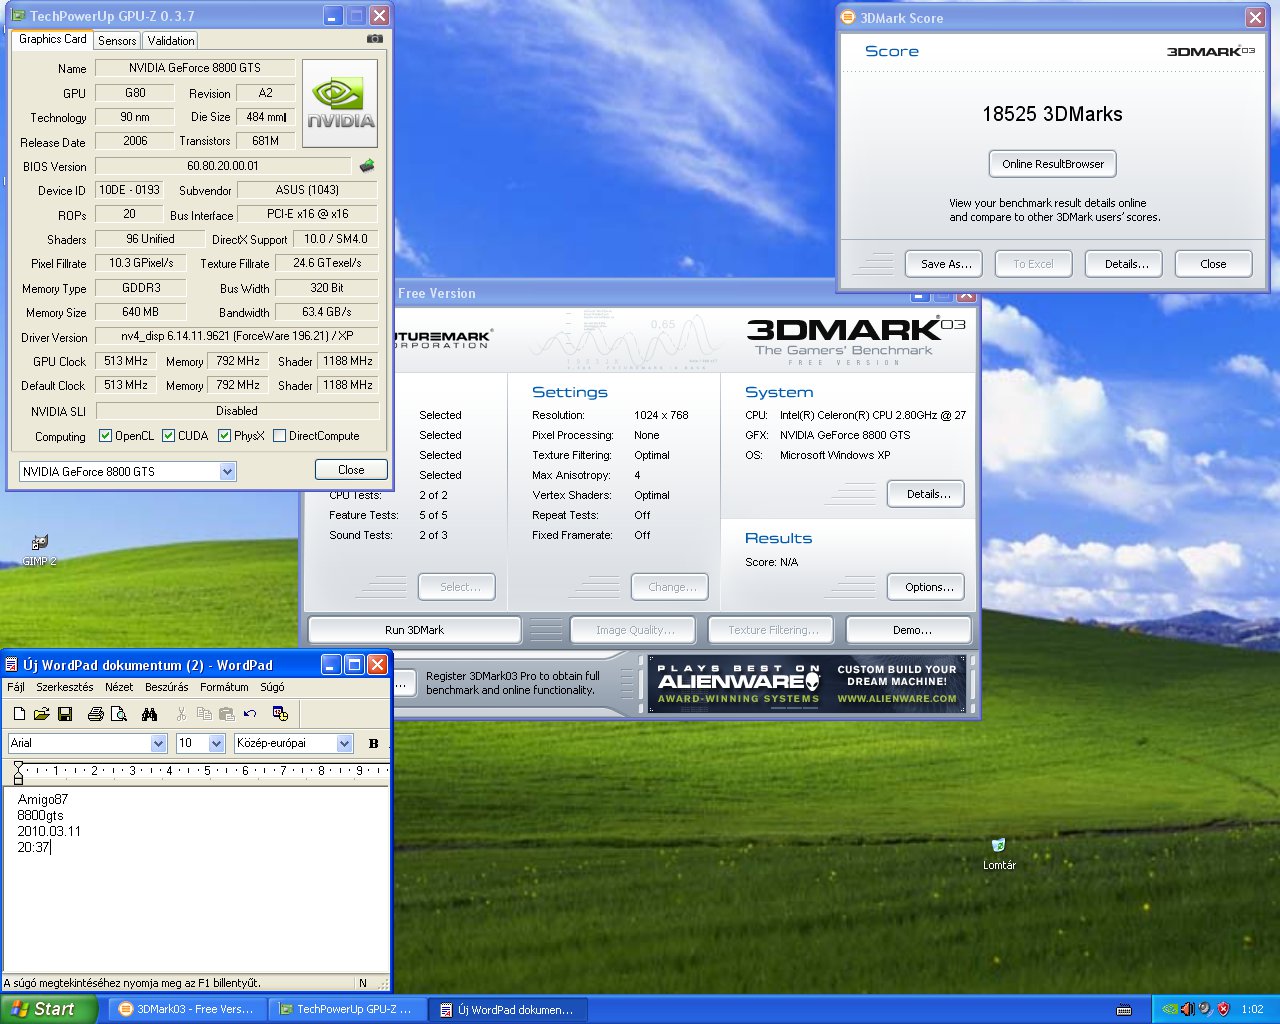Image resolution: width=1280 pixels, height=1024 pixels.
Task: Open the Formátum menu in WordPad
Action: tap(224, 687)
